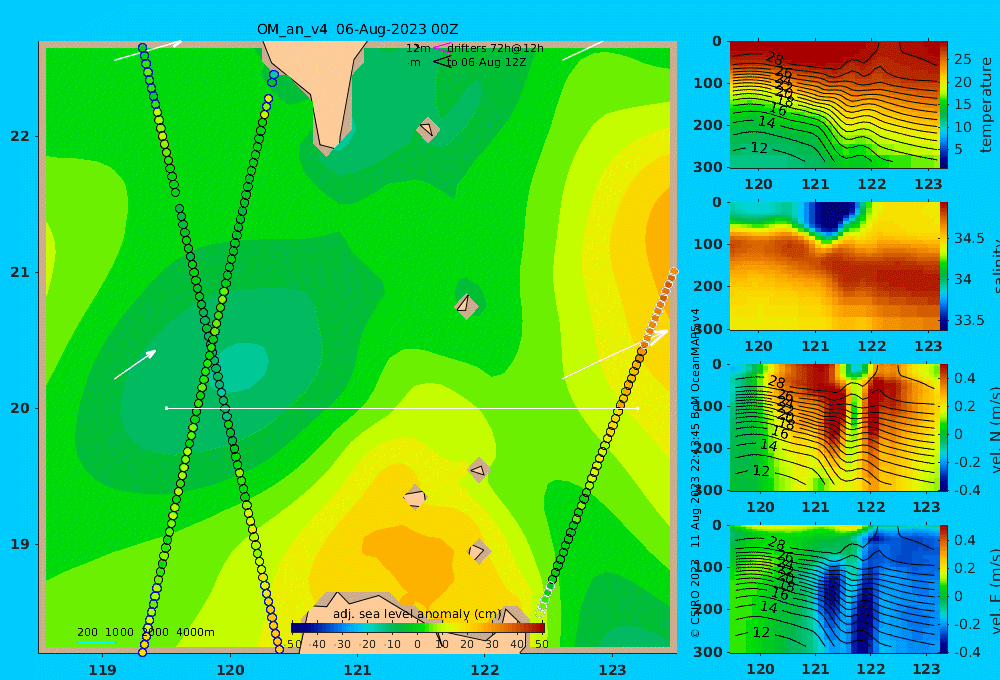Click the island marker near 19.5N 122E
This screenshot has height=680, width=1000.
[478, 470]
